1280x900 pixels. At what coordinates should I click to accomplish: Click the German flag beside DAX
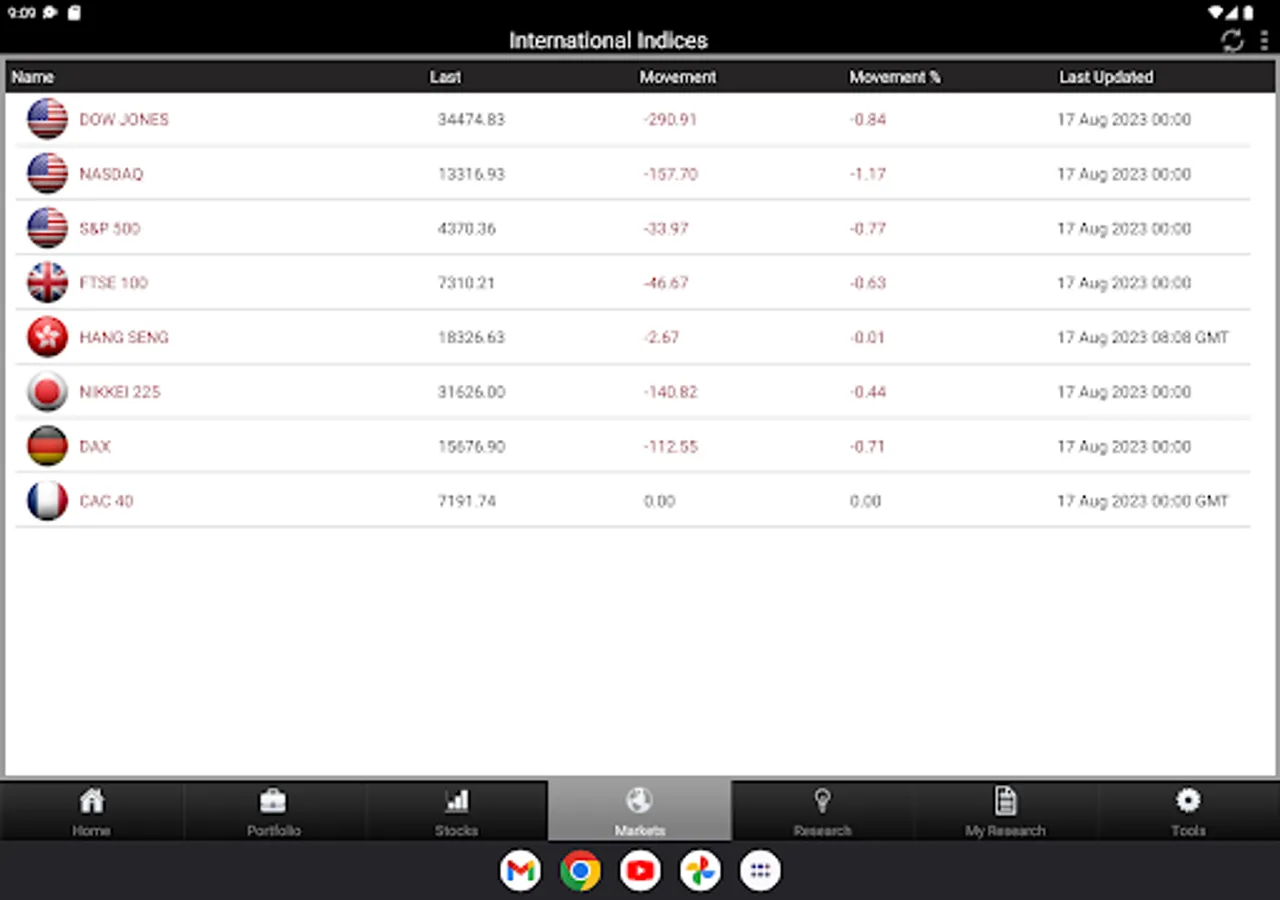[x=47, y=446]
